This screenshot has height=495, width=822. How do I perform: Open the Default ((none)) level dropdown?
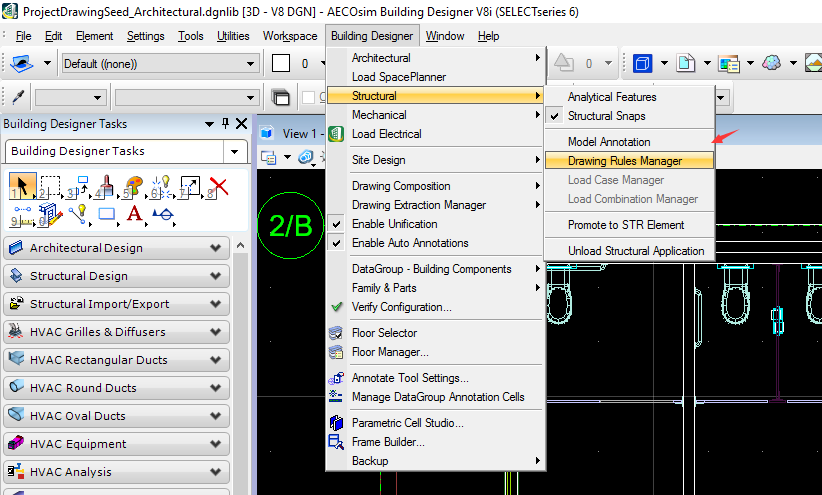pos(251,64)
